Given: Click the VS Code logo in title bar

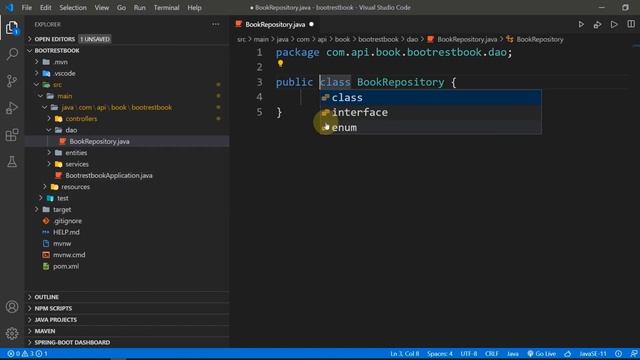Looking at the screenshot, I should coord(9,7).
